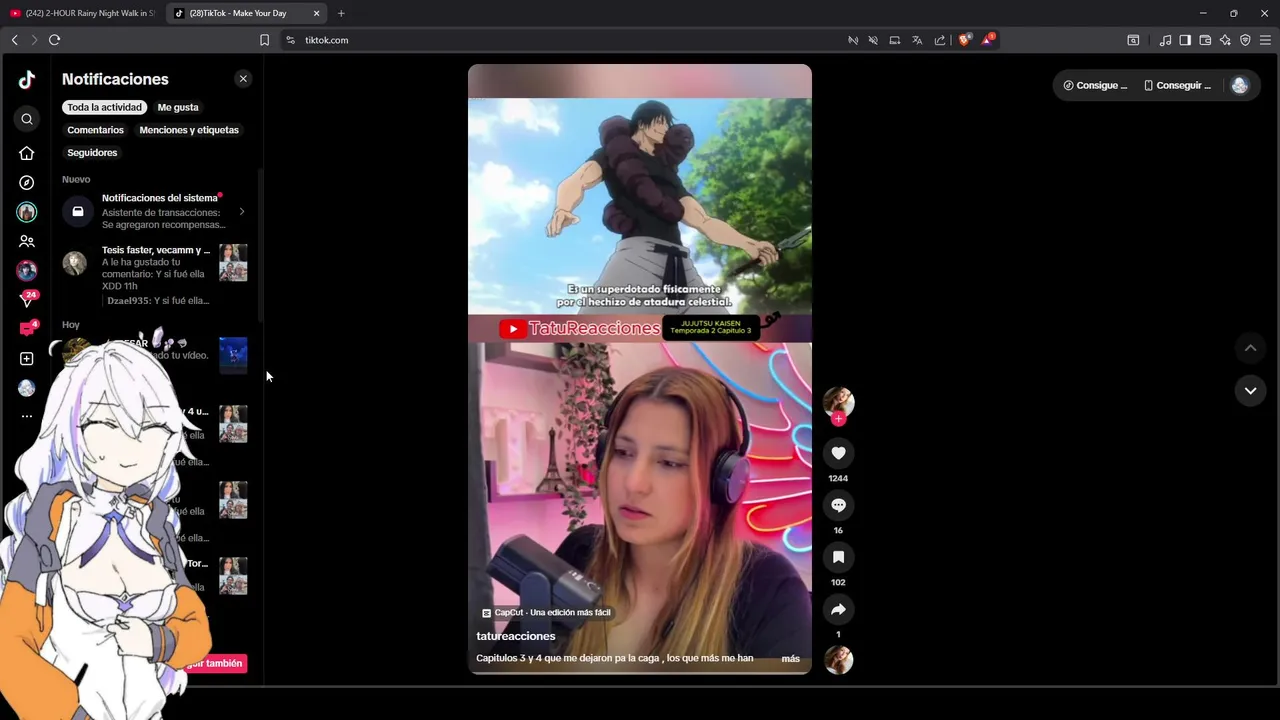Open TikTok sidebar profile avatar near bottom
Viewport: 1280px width, 720px height.
[27, 388]
